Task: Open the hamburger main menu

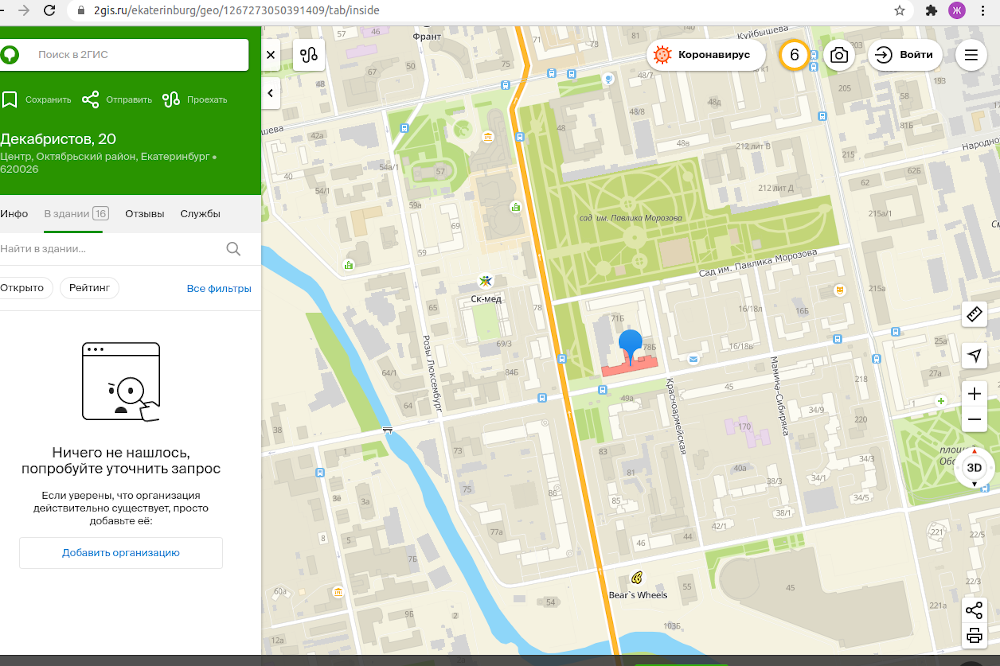Action: click(x=970, y=55)
